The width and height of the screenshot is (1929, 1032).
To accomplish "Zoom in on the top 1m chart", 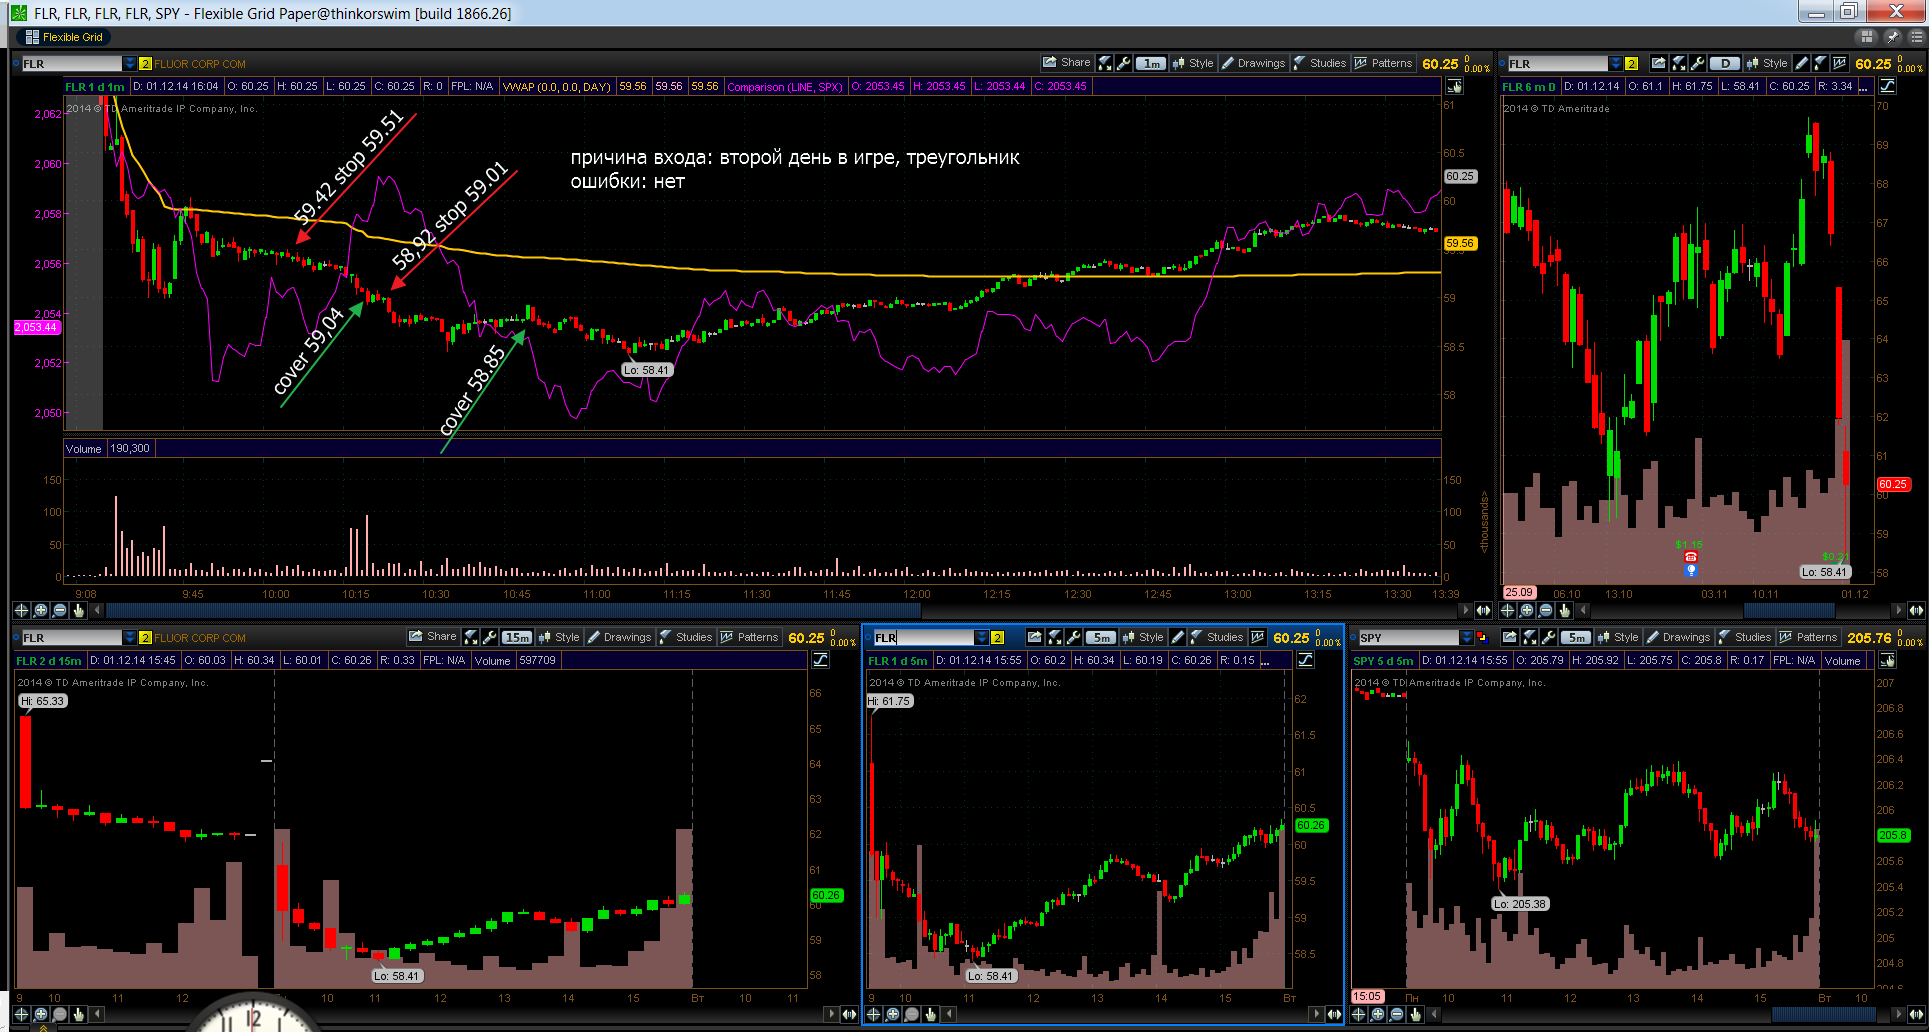I will (x=40, y=610).
